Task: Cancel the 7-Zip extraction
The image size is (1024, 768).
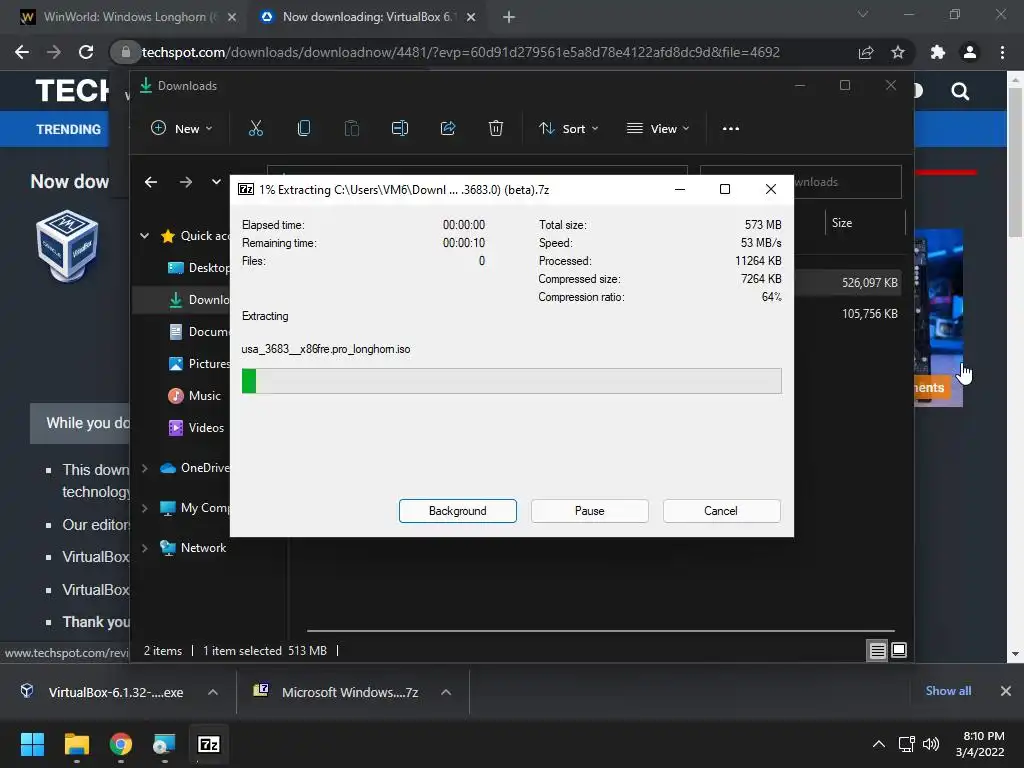Action: coord(721,511)
